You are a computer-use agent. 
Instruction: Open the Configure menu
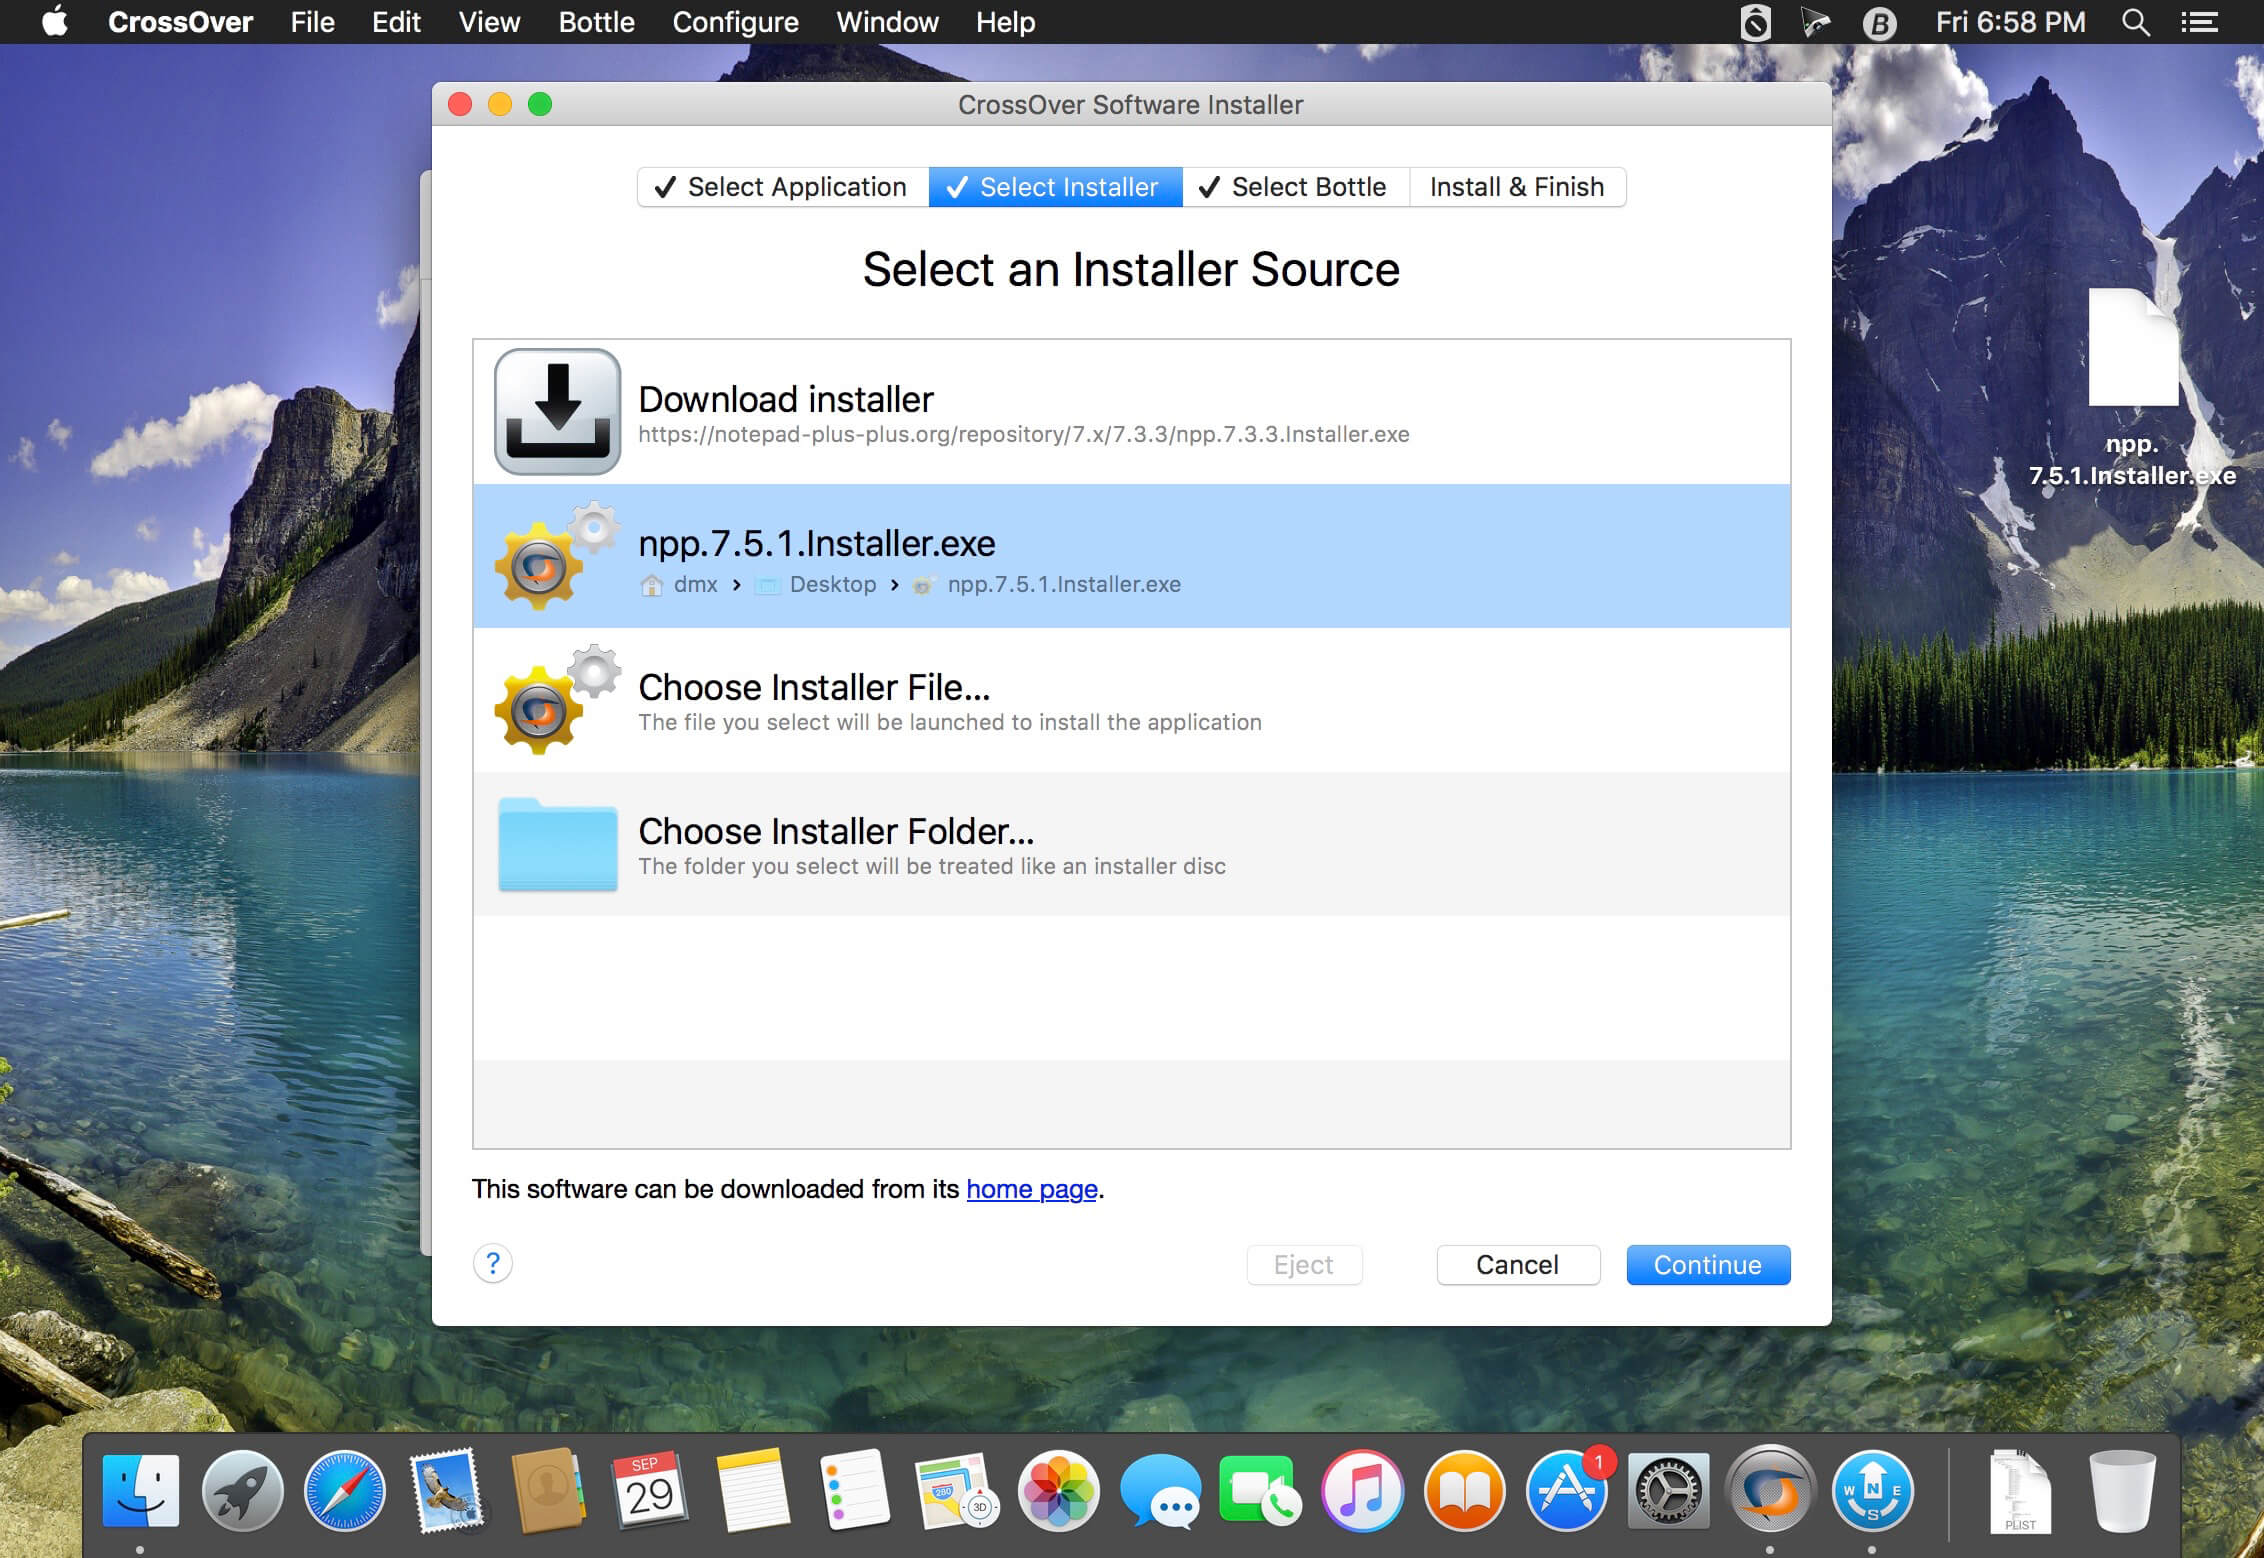(x=735, y=22)
